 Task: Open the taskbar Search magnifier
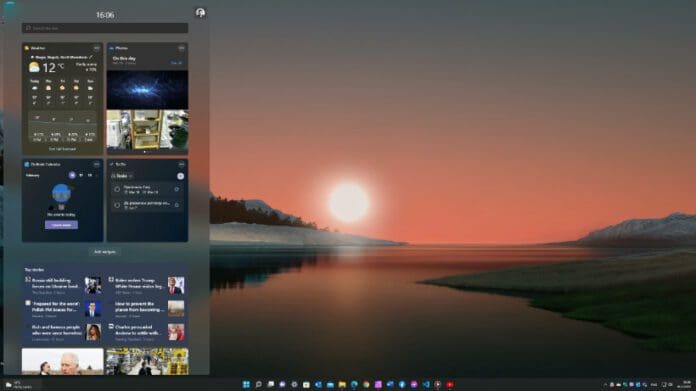pyautogui.click(x=258, y=384)
